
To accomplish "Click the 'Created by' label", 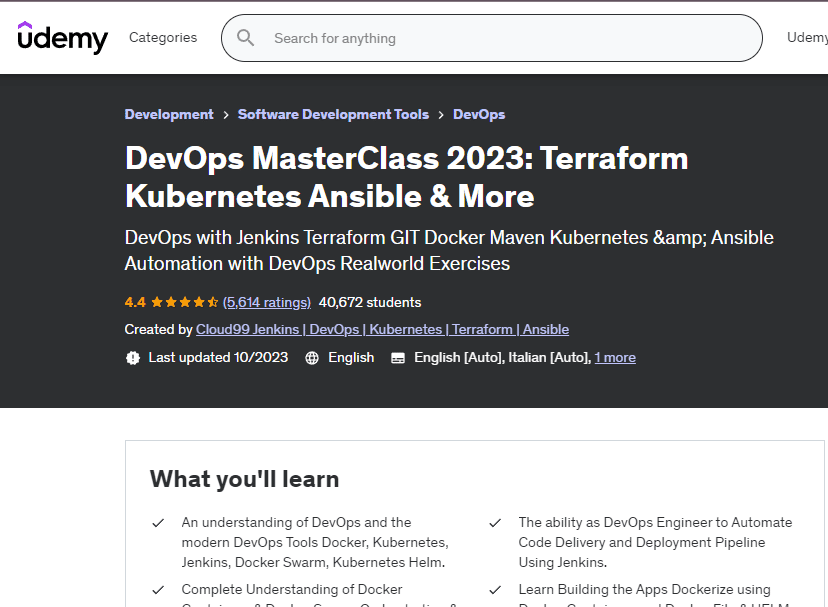I will pos(158,329).
